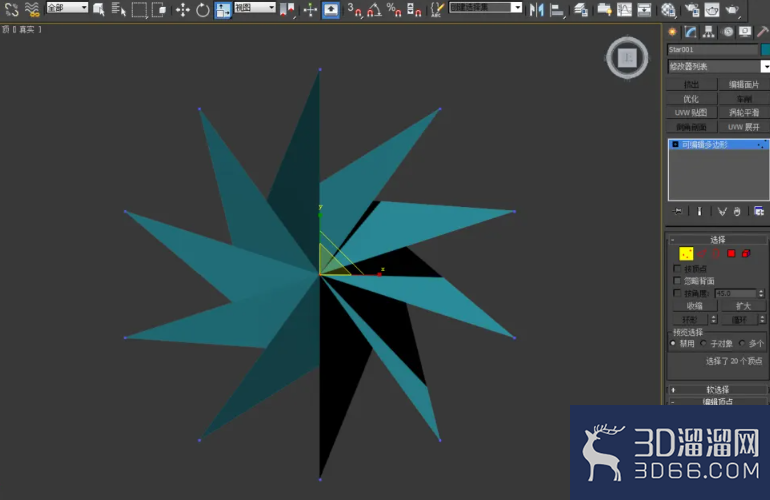Open the 修改器列表 modifier list dropdown
770x500 pixels.
click(718, 66)
